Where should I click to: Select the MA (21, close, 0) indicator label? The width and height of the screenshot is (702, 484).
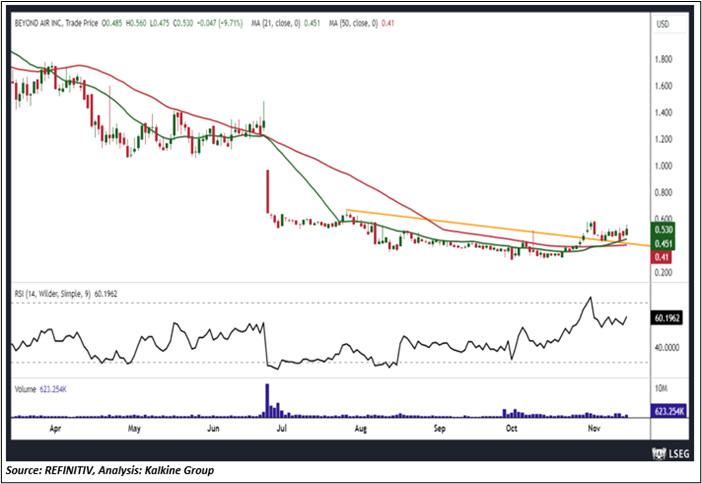[274, 23]
